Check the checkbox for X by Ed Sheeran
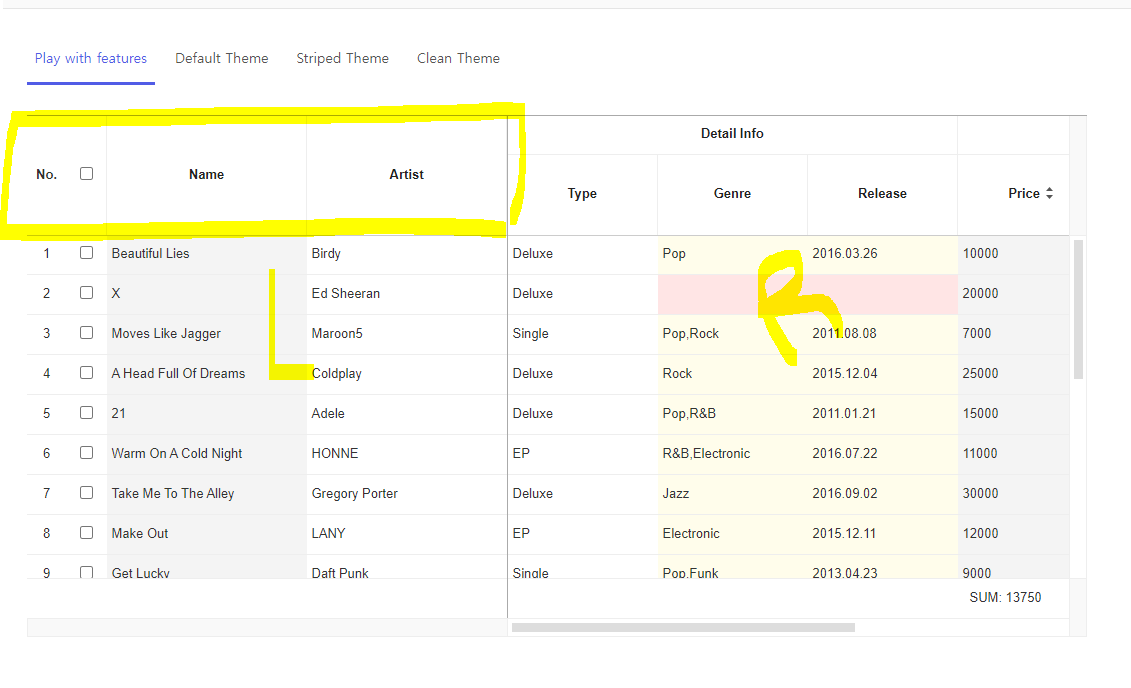 86,293
